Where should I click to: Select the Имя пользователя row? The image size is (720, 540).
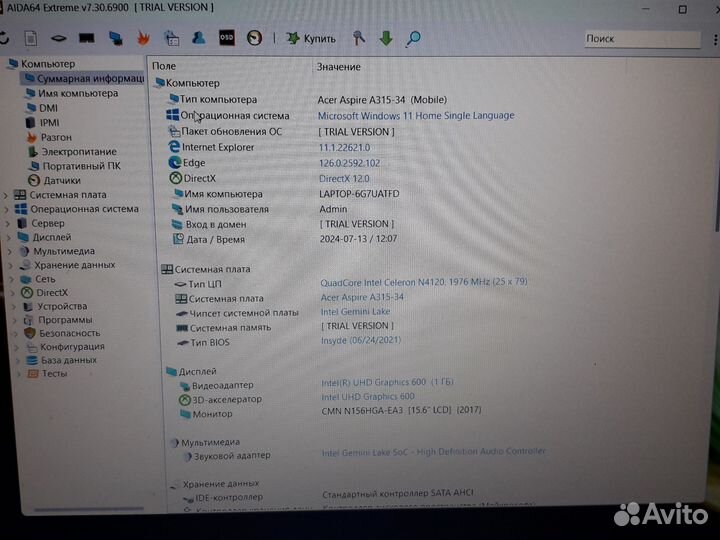(260, 209)
